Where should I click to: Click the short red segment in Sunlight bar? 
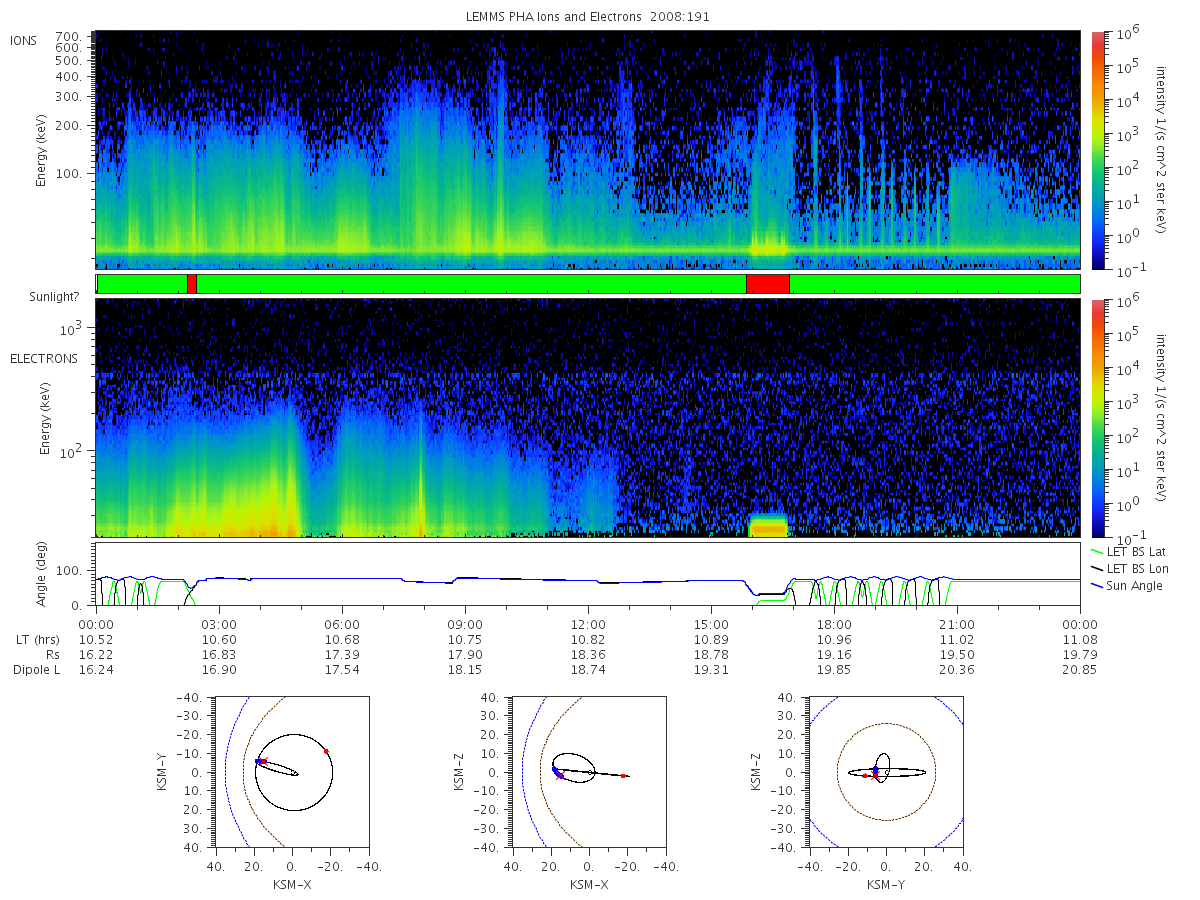[192, 284]
